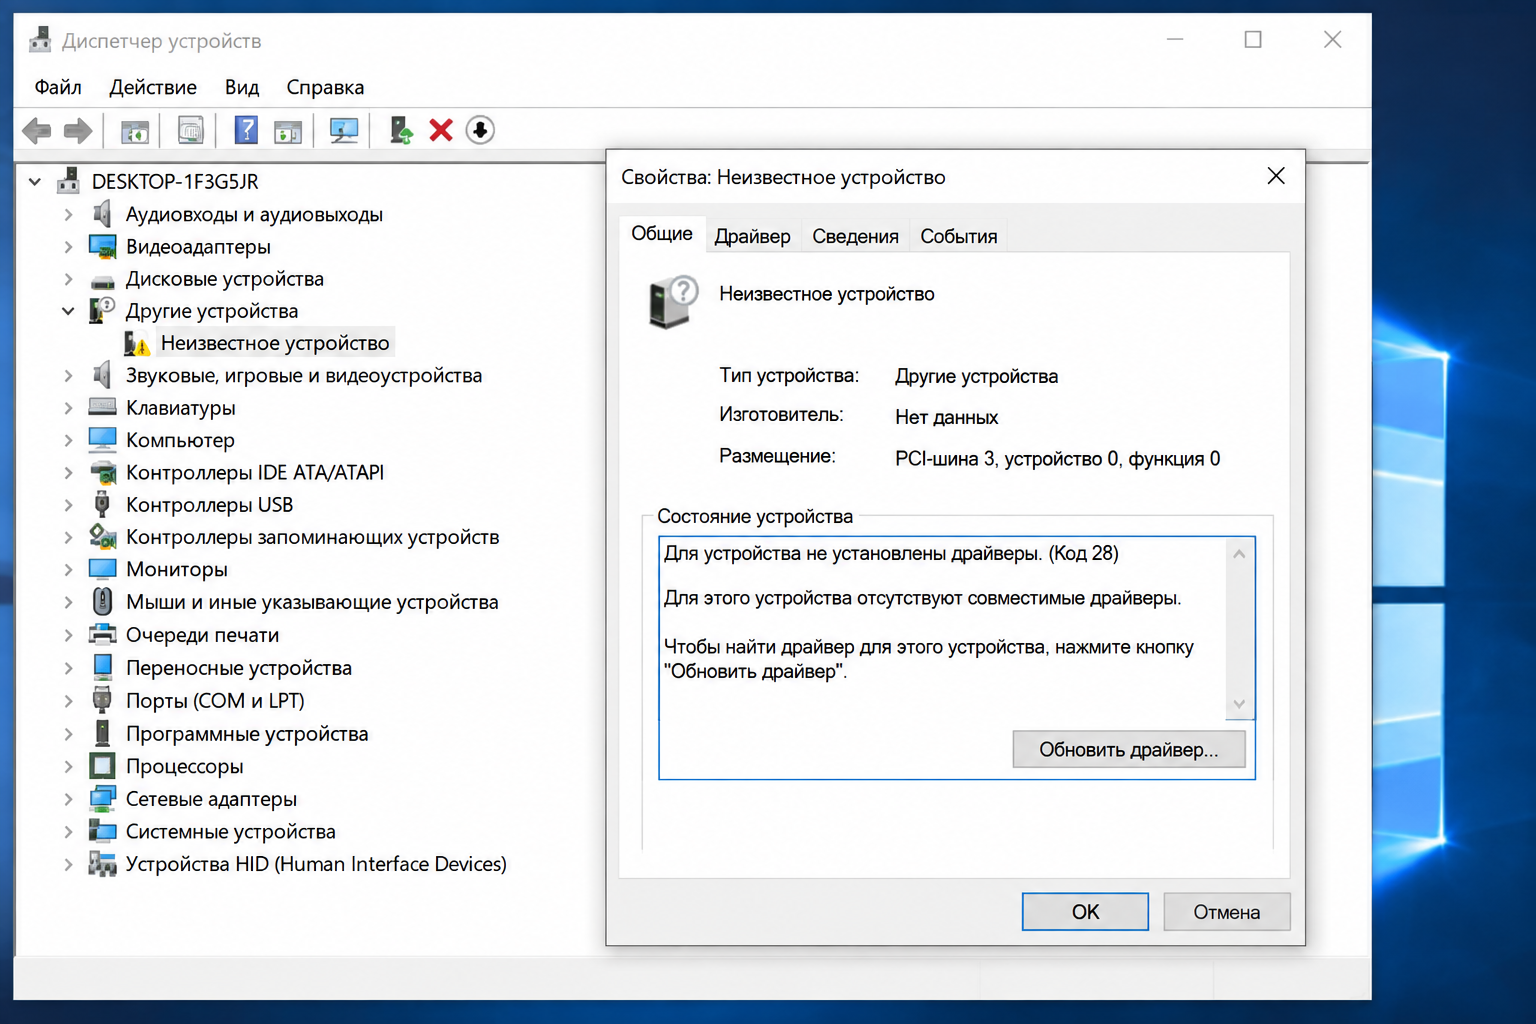Switch to the Драйвер tab
Screen dimensions: 1536x1024
[x=752, y=236]
